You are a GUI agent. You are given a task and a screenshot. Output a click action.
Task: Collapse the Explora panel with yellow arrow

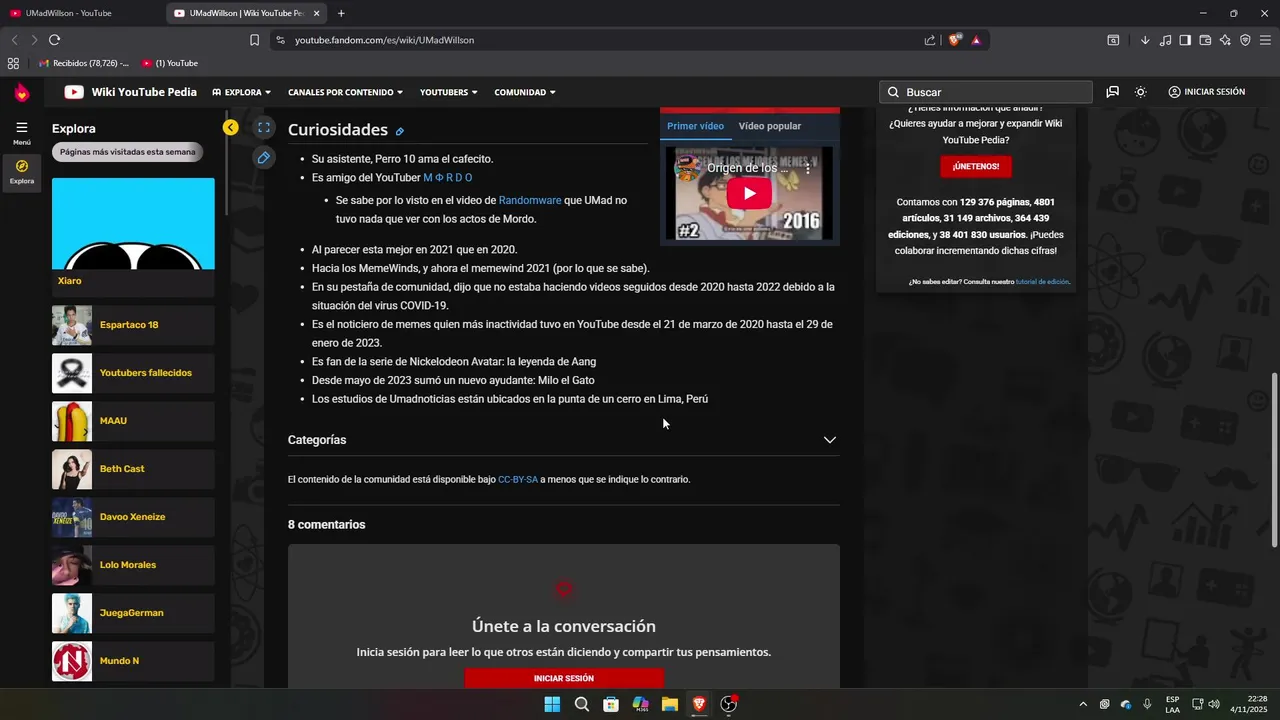coord(231,127)
